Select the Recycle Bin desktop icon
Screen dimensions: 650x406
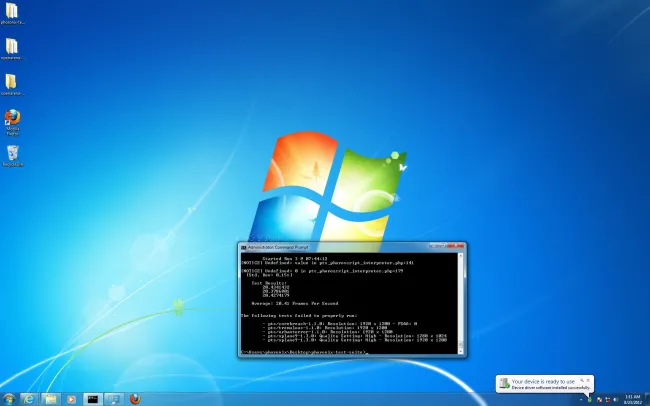coord(13,156)
